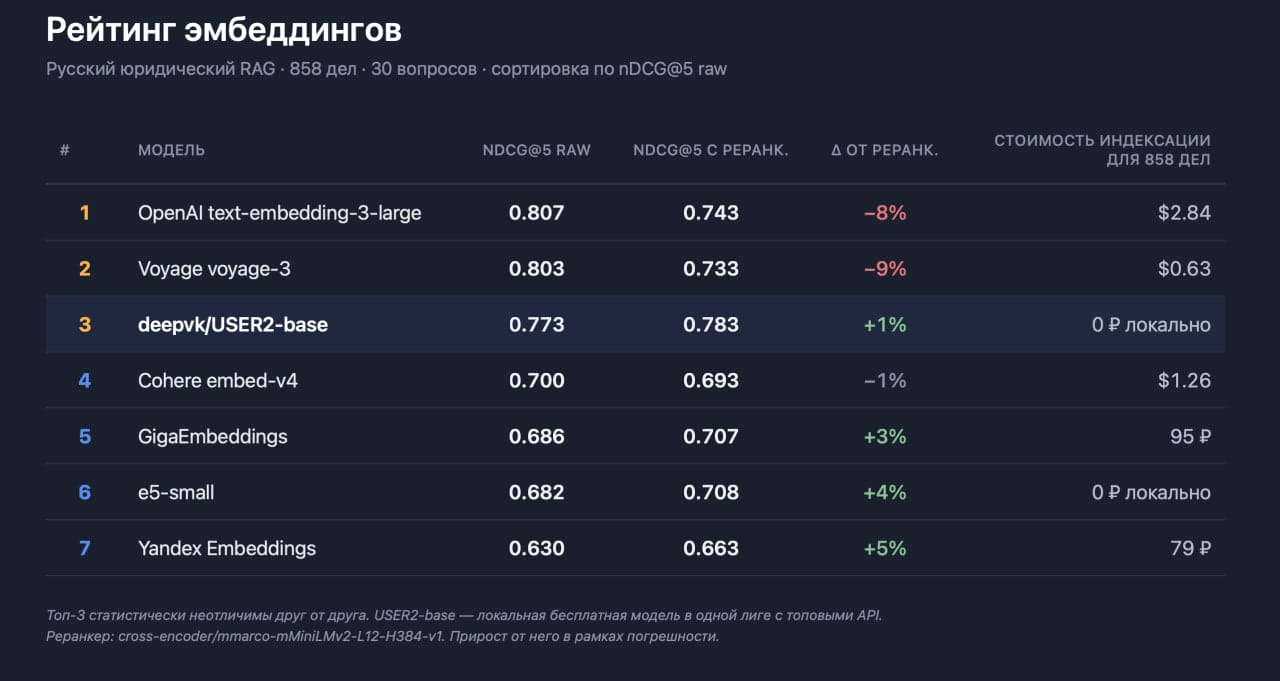Click the 'МОДЕЛЬ' column header
Image resolution: width=1280 pixels, height=681 pixels.
(x=171, y=150)
